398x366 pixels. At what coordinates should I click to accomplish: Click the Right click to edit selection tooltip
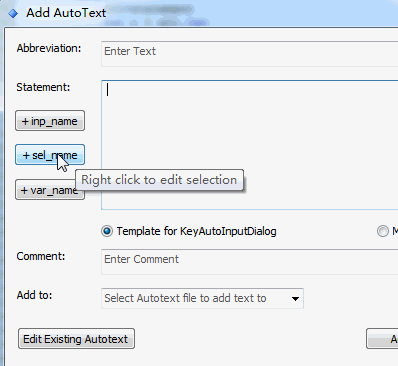tap(159, 180)
